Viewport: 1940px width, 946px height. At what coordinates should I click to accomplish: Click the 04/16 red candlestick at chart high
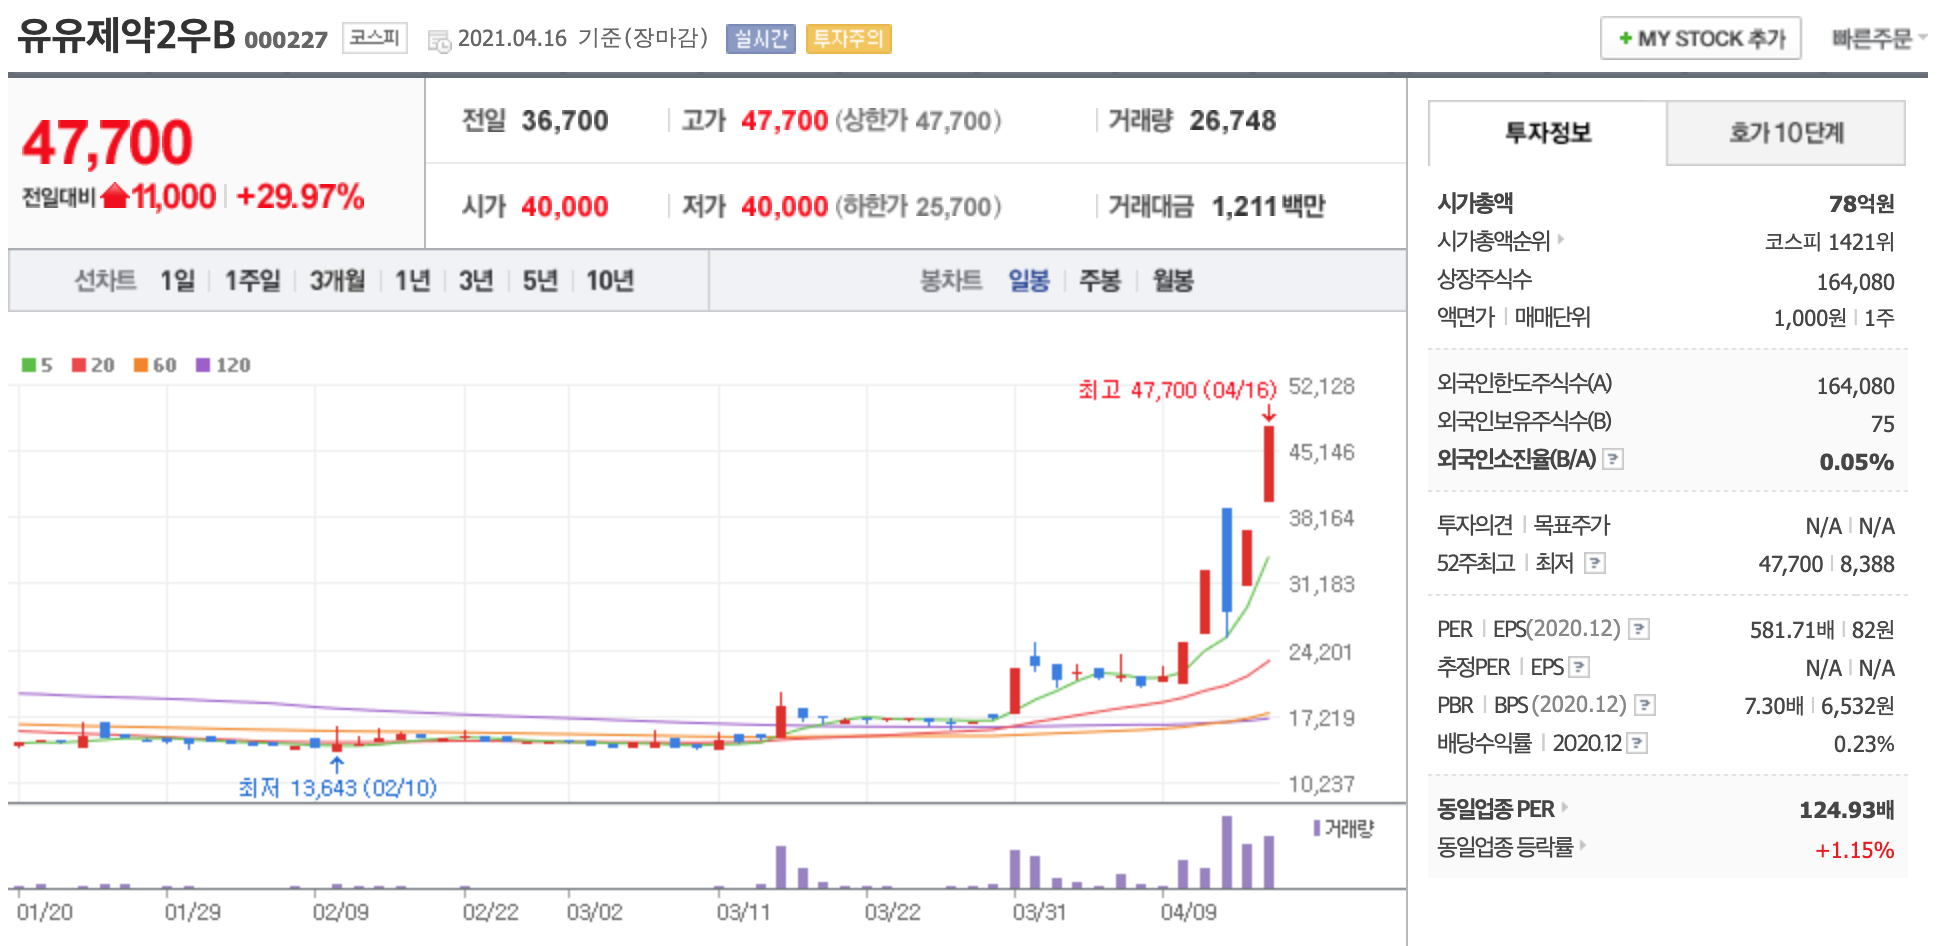pos(1269,464)
